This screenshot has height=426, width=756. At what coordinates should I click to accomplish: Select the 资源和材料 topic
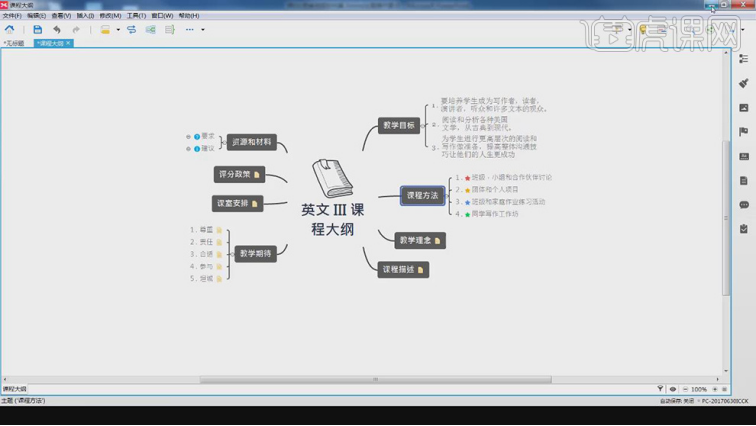(252, 142)
